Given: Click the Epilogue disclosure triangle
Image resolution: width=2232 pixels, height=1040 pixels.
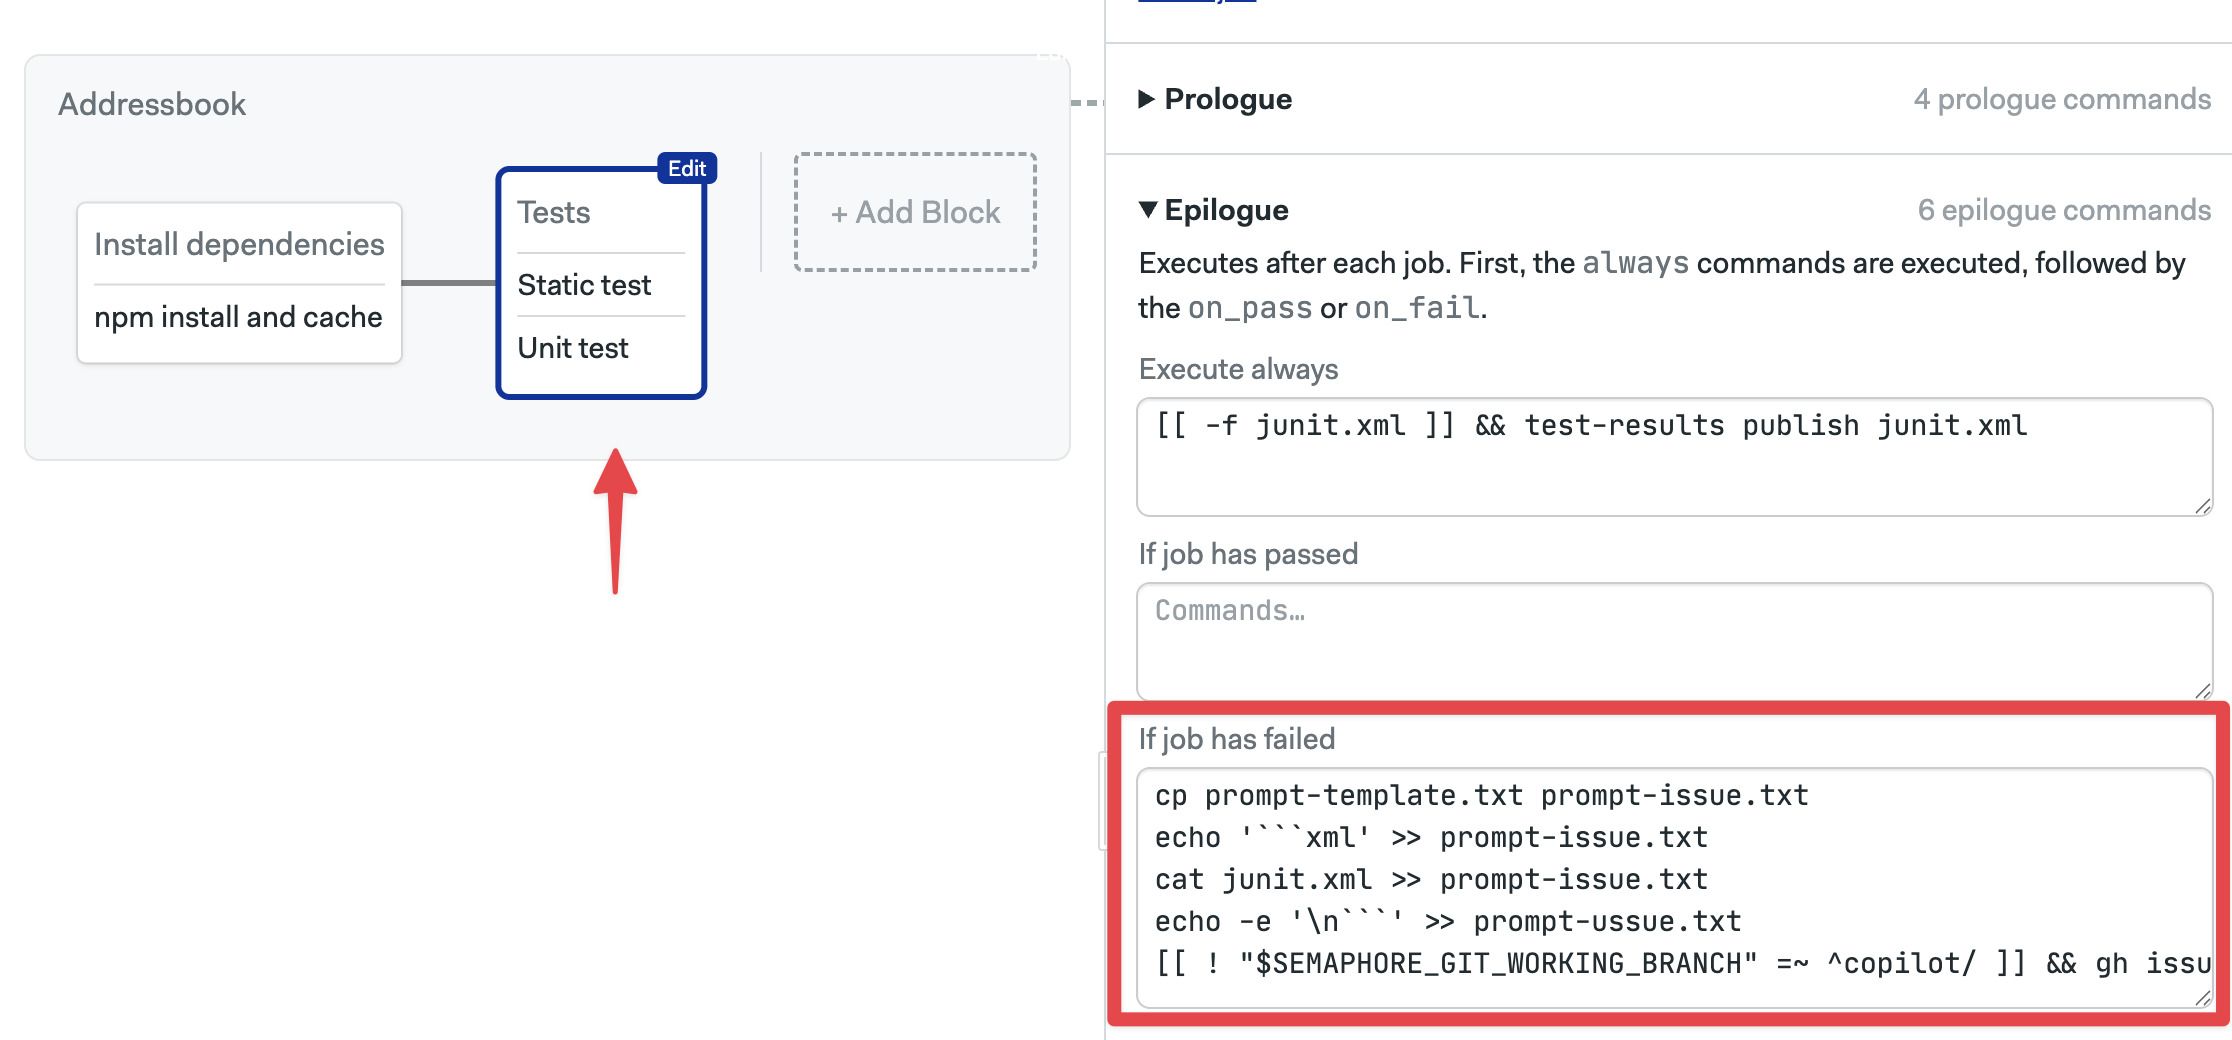Looking at the screenshot, I should (1148, 210).
